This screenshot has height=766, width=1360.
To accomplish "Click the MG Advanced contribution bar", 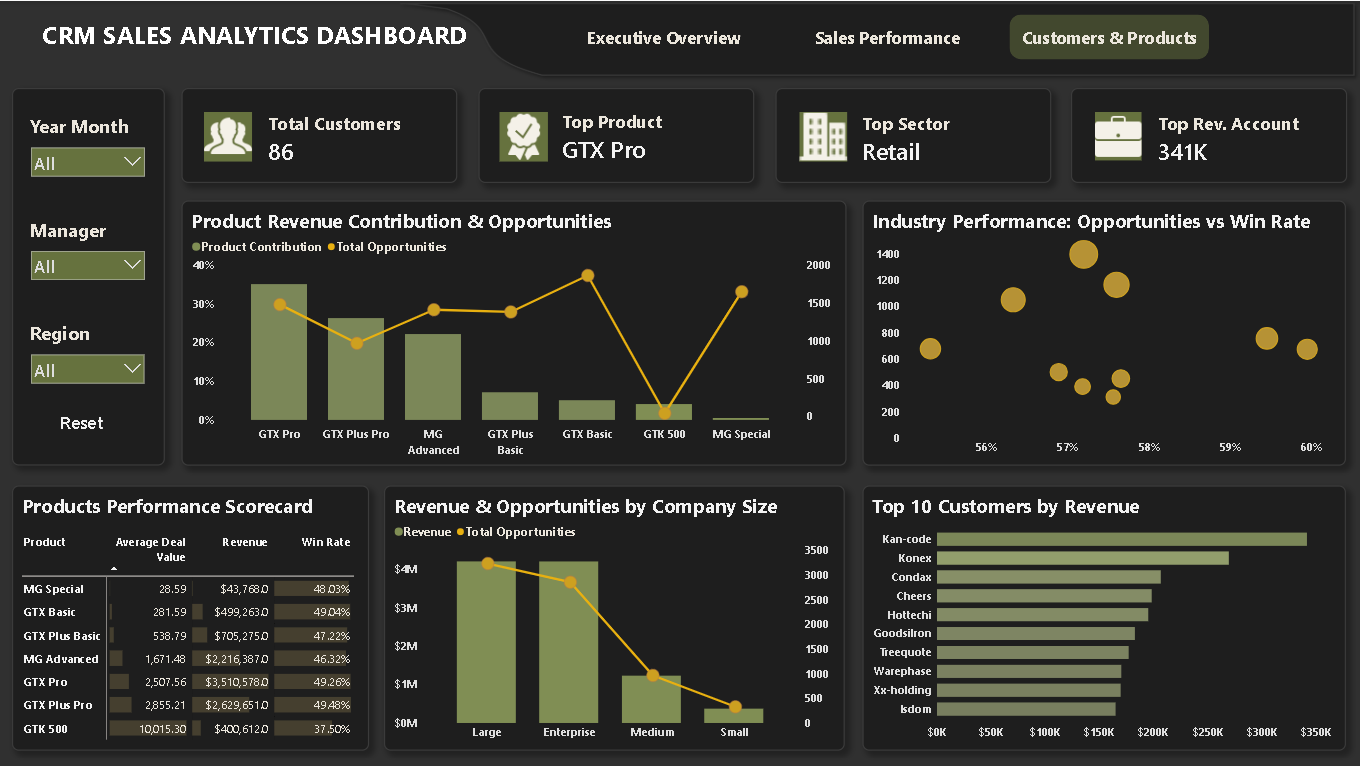I will (433, 377).
